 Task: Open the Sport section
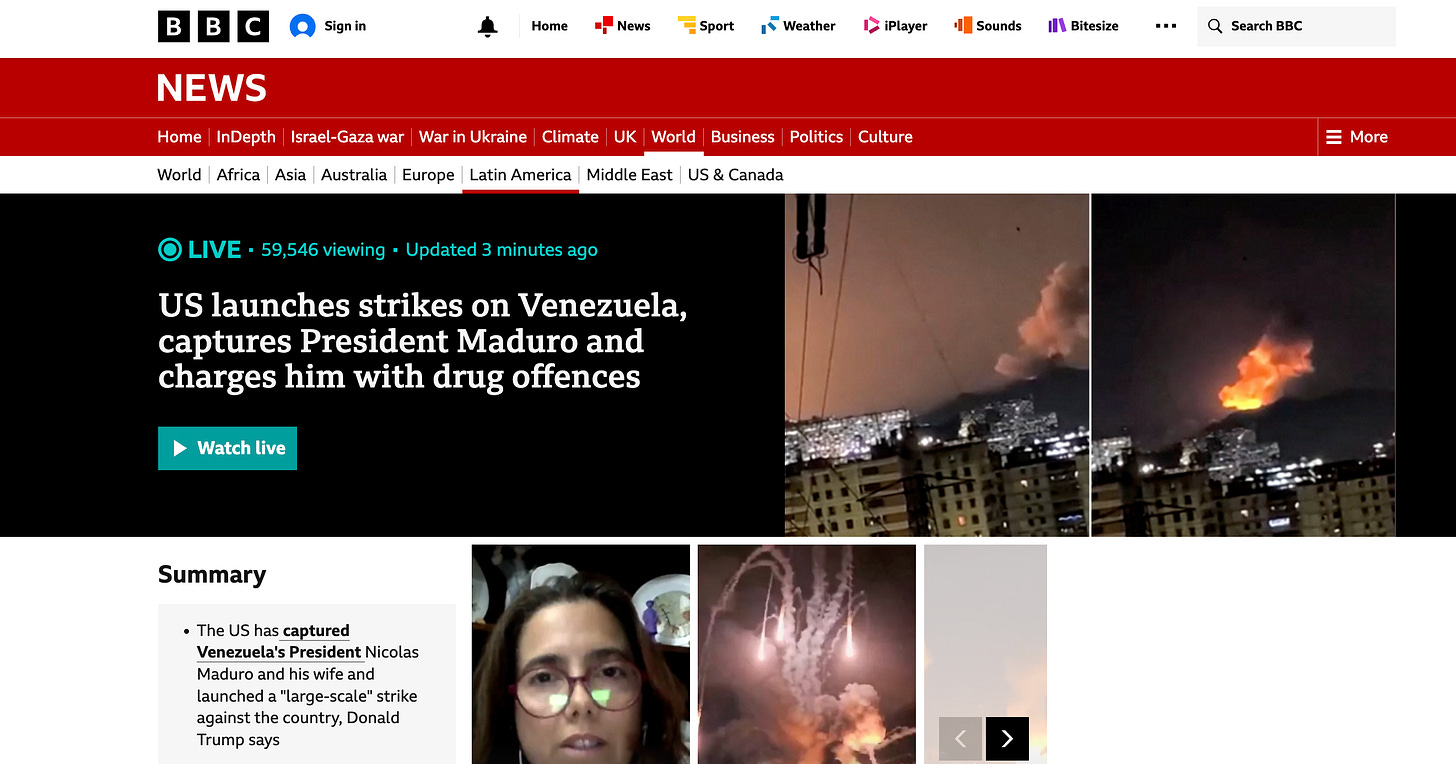point(706,26)
